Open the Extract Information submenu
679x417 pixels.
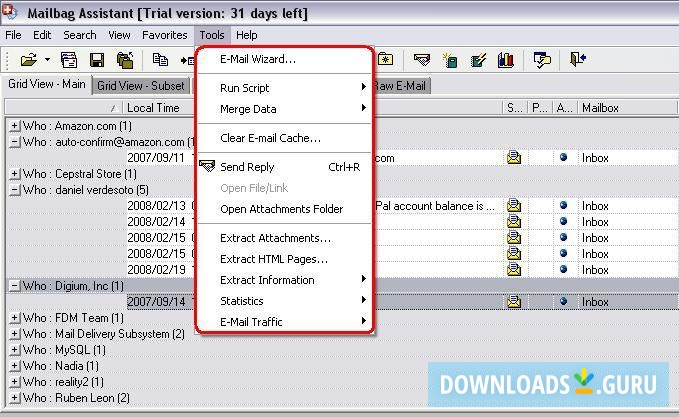click(x=285, y=280)
